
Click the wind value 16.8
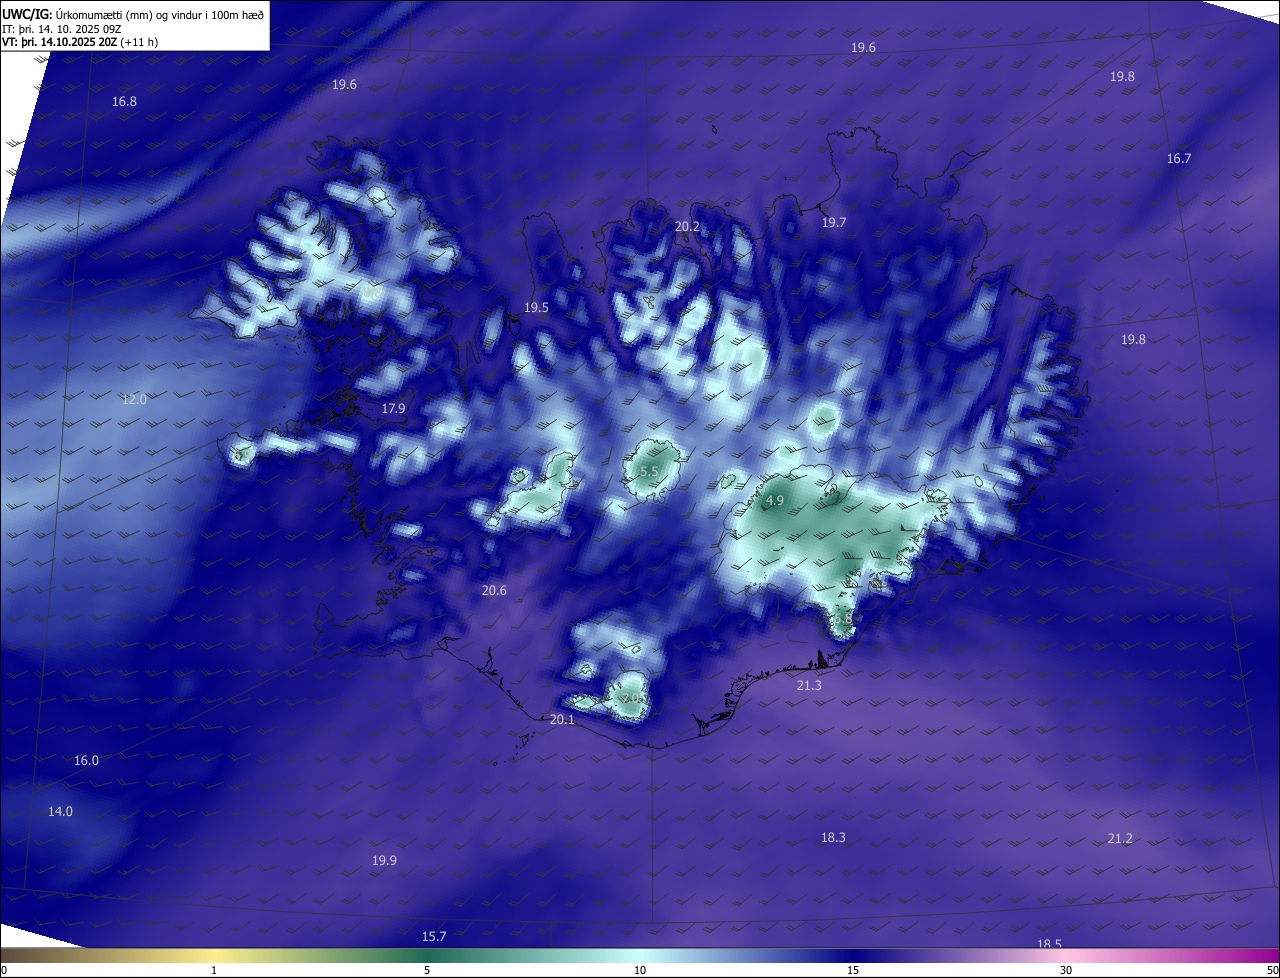[x=125, y=102]
